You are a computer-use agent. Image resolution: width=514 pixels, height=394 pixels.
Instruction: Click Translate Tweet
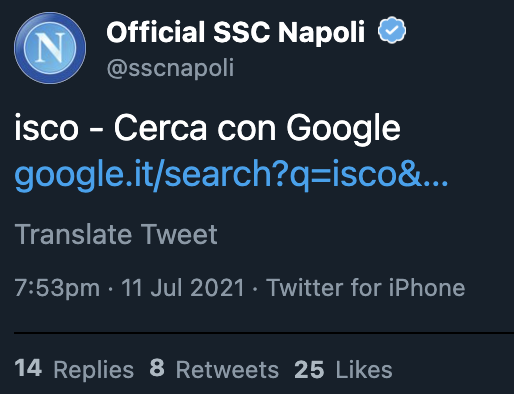(x=116, y=234)
